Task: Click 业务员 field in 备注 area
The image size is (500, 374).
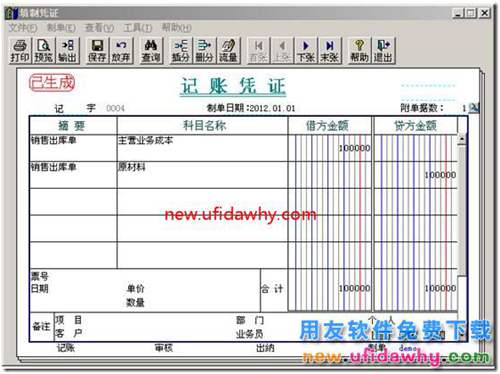Action: click(x=250, y=334)
